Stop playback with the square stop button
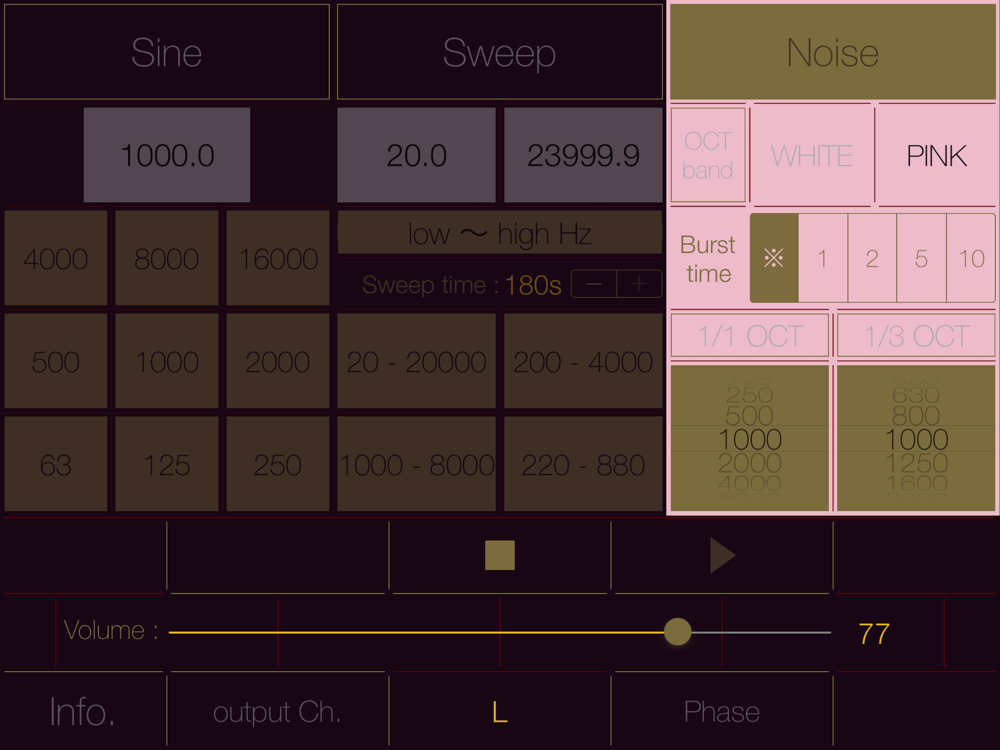The width and height of the screenshot is (1000, 750). coord(499,555)
